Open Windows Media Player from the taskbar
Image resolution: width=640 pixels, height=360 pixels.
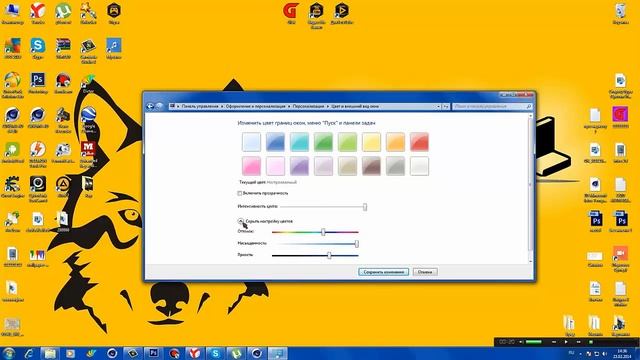pos(70,353)
